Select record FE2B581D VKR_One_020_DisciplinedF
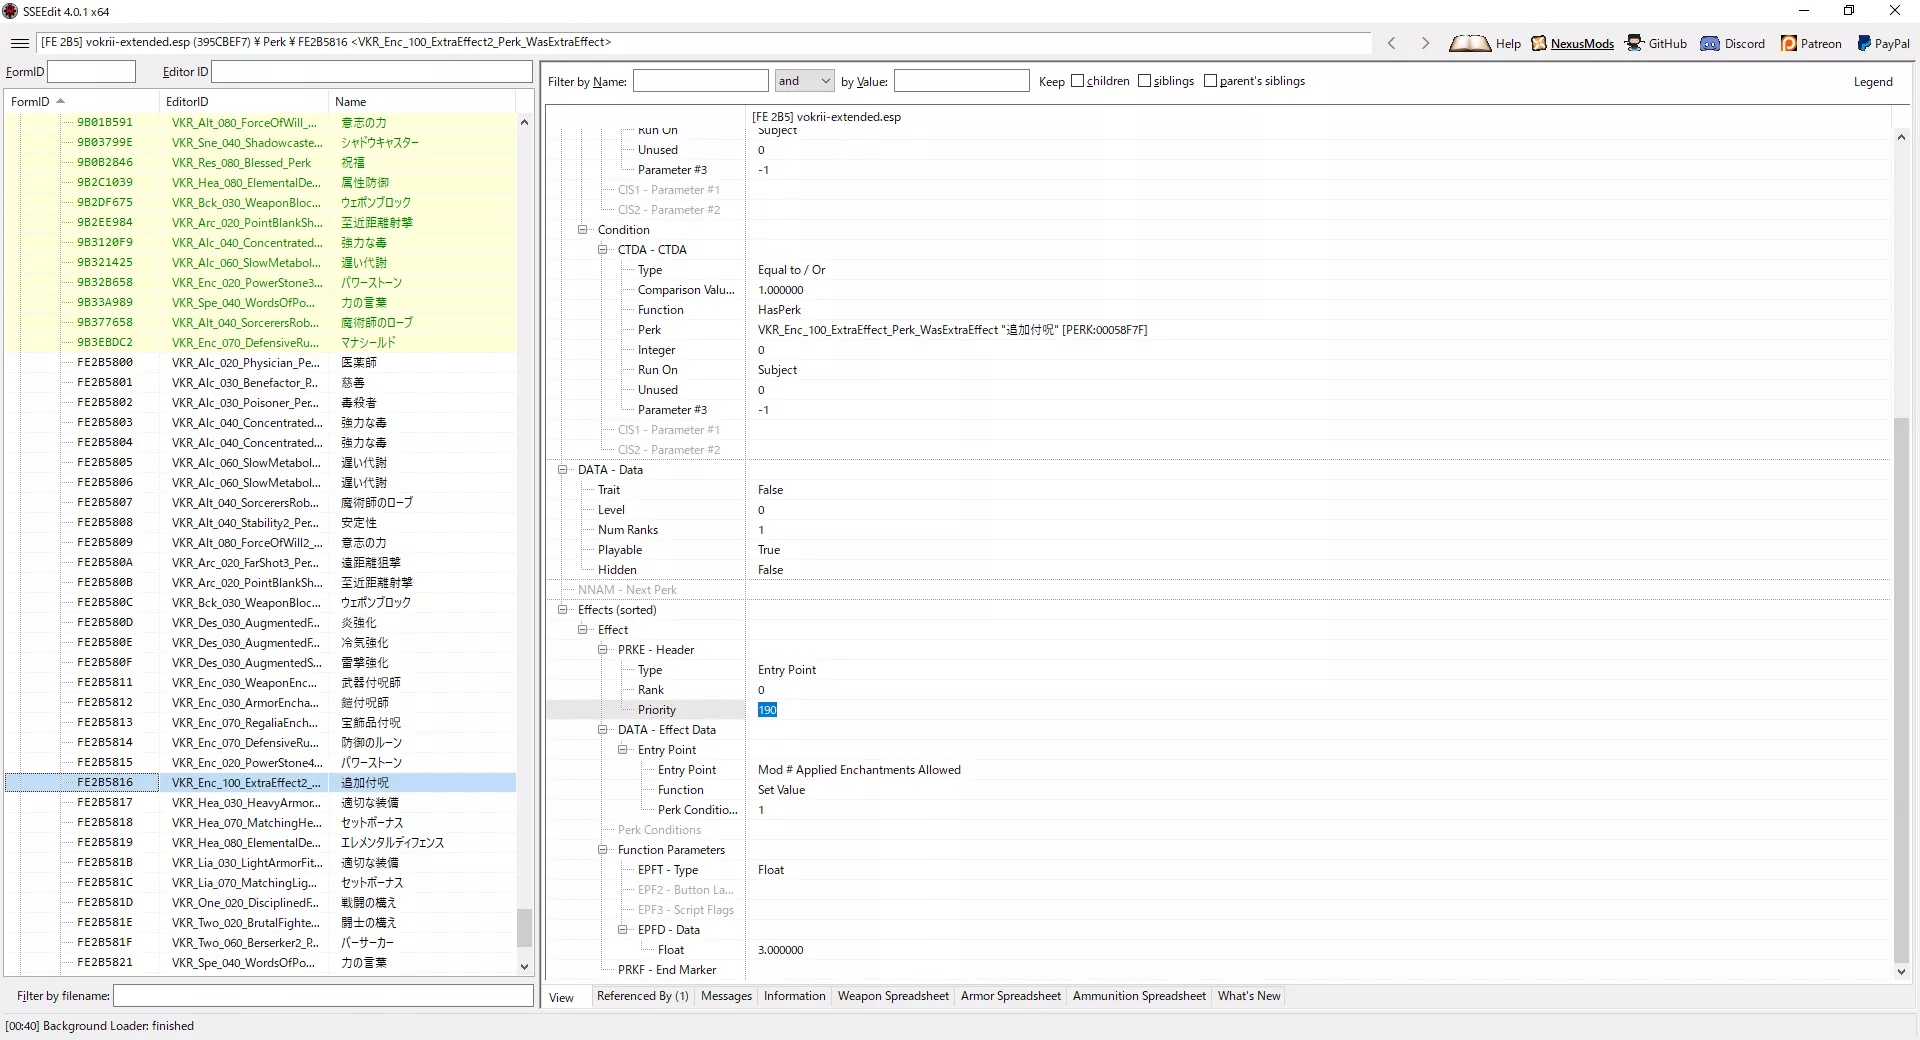Screen dimensions: 1920x1040 pos(260,902)
